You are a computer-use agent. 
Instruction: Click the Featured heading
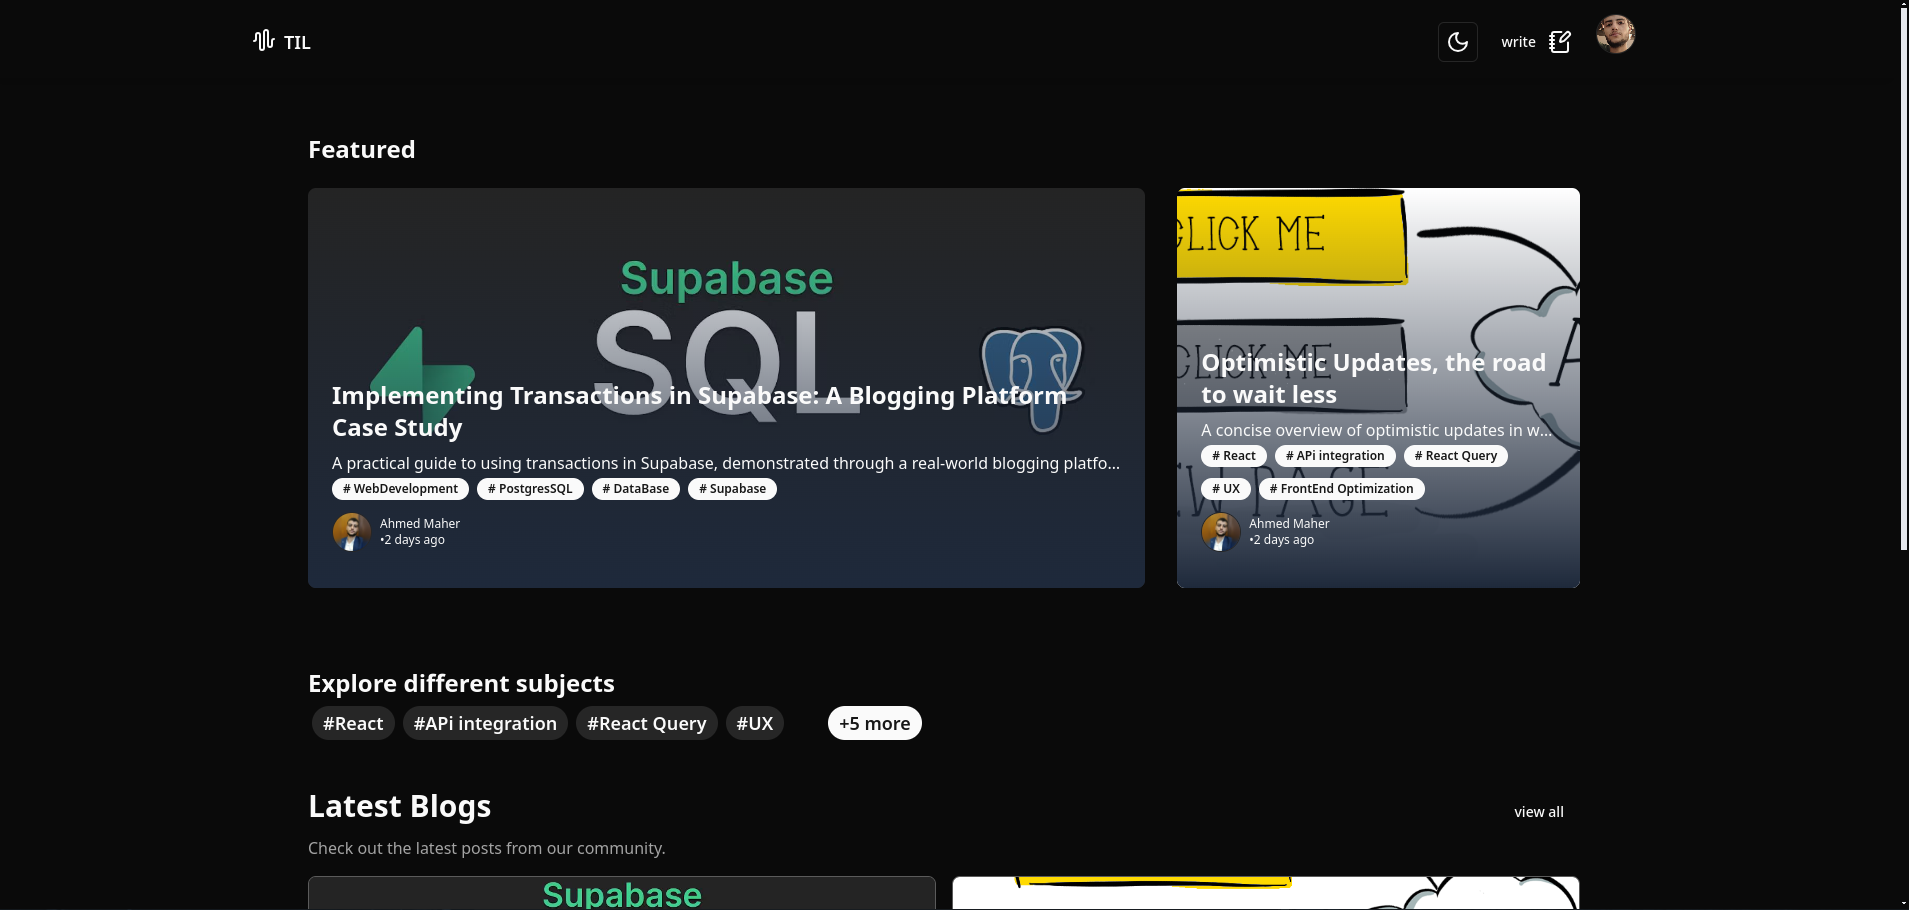(x=361, y=150)
